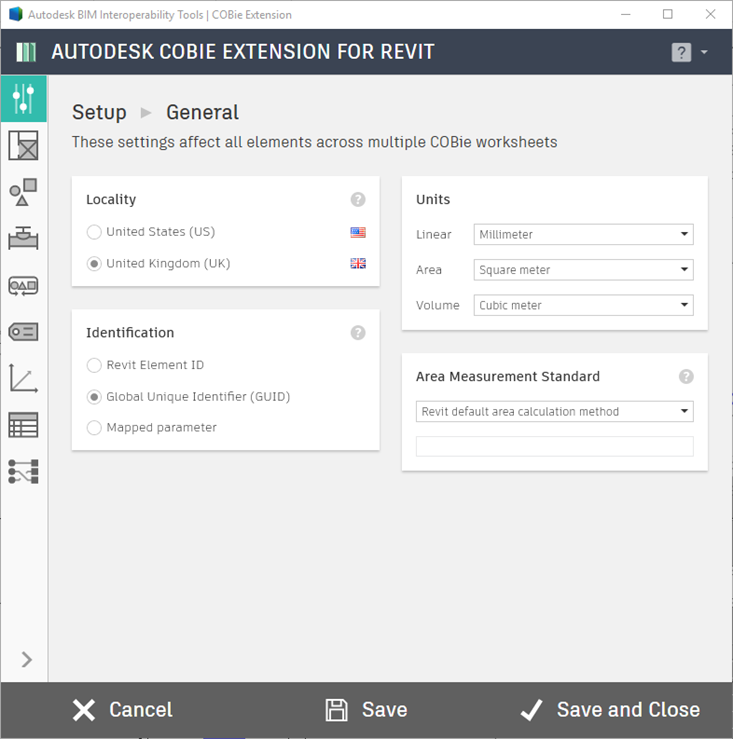Select United States (US) locality
The image size is (733, 739).
(151, 232)
